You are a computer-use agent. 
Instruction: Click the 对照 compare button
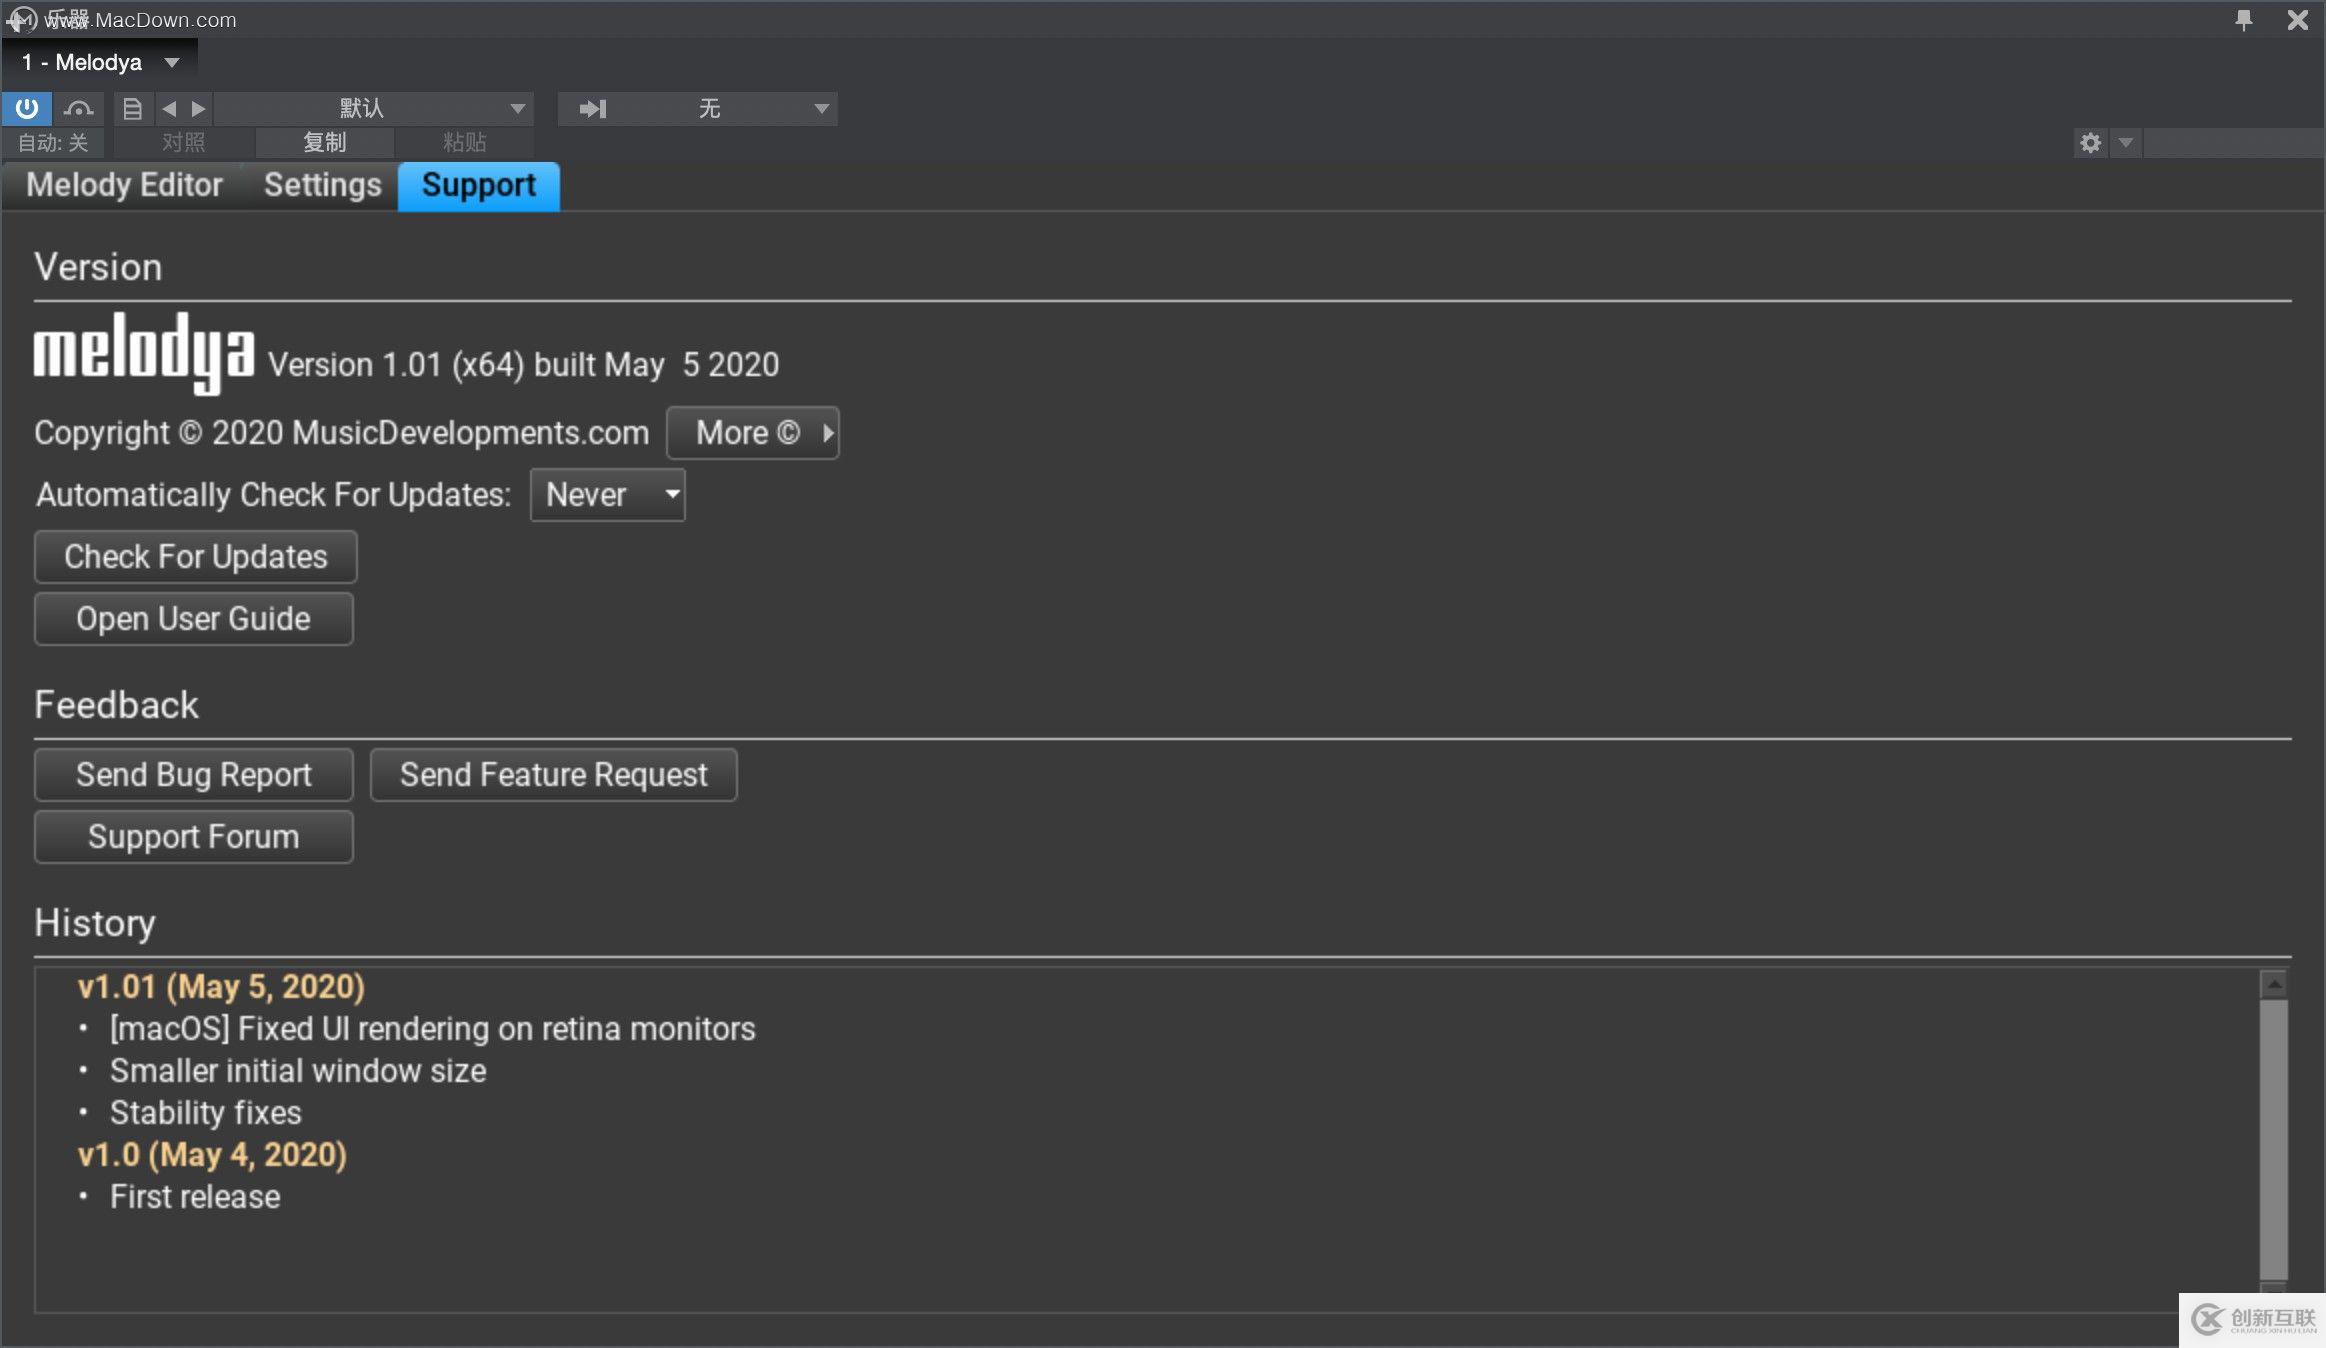tap(184, 142)
